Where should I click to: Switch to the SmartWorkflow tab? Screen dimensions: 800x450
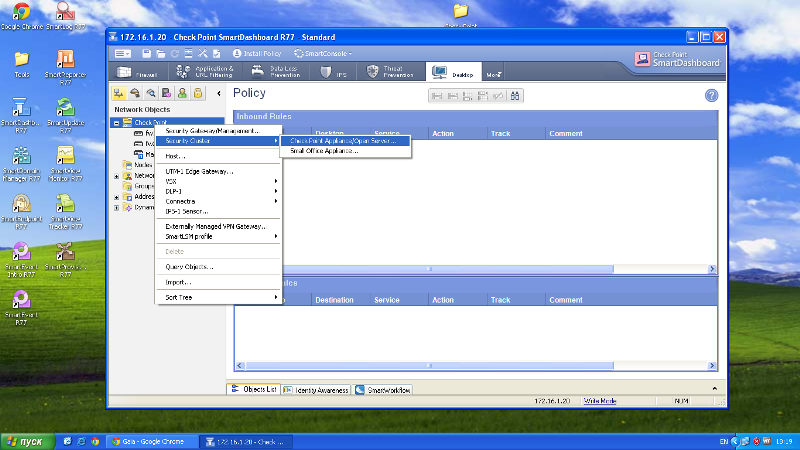(383, 390)
